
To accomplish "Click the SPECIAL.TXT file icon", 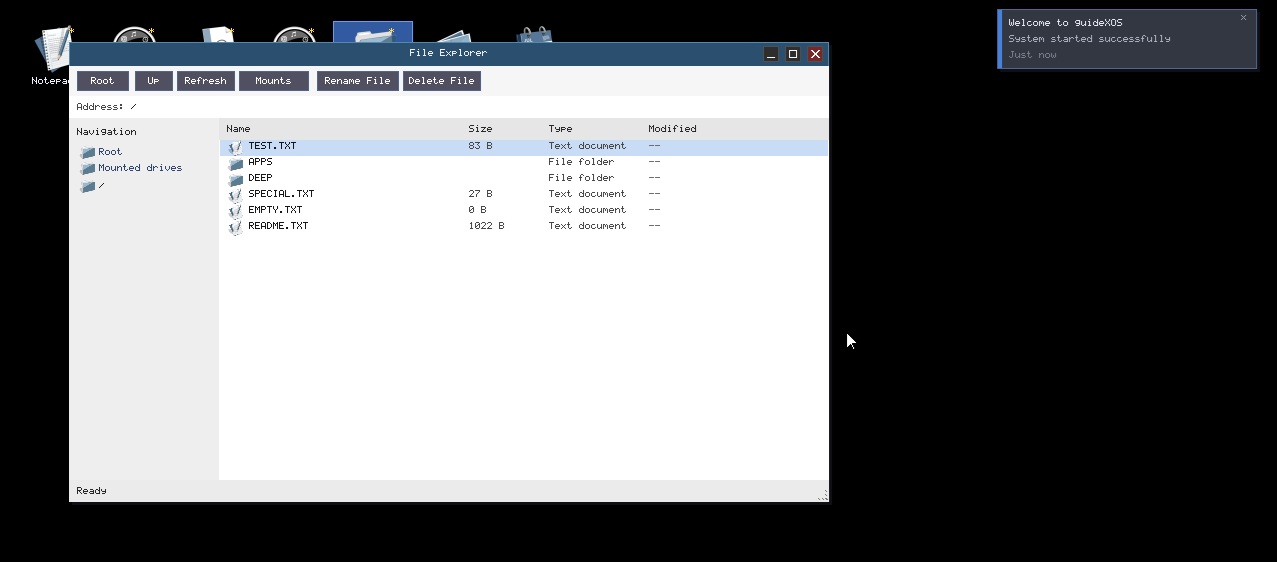I will (235, 195).
